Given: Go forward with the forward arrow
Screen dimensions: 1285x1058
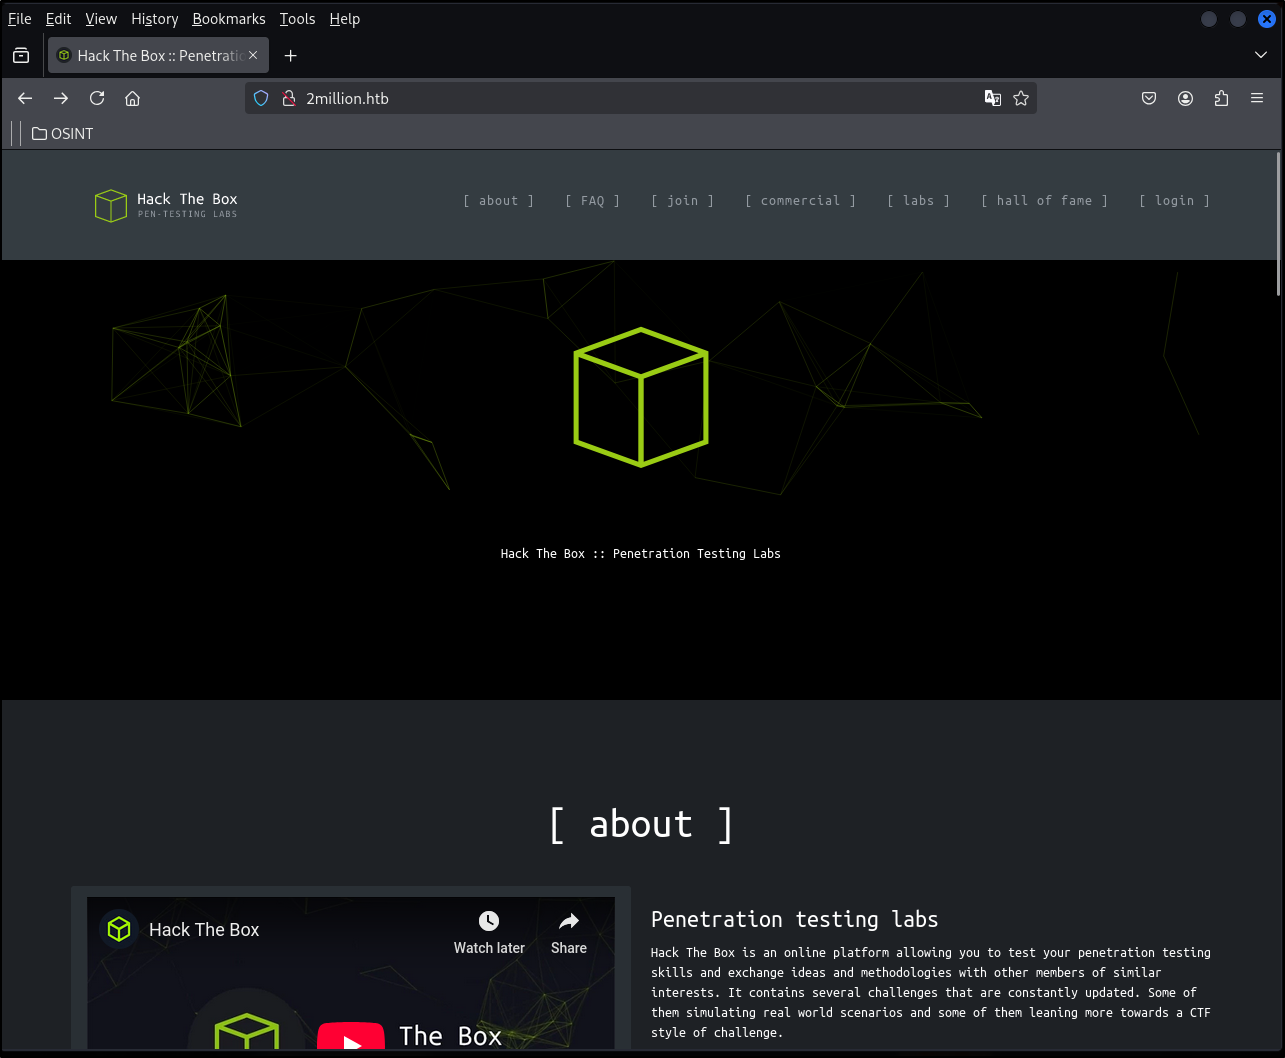Looking at the screenshot, I should (x=61, y=98).
